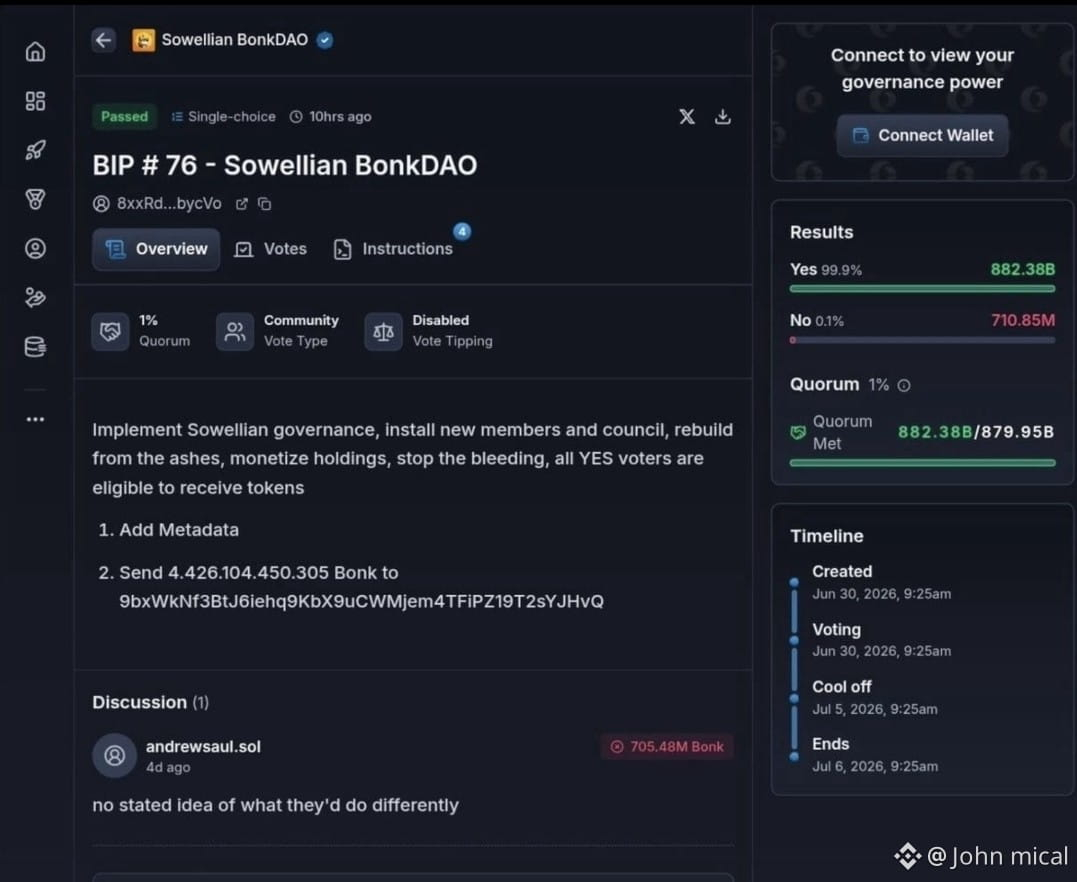Open proposer address in external link icon
This screenshot has height=882, width=1077.
[x=242, y=204]
